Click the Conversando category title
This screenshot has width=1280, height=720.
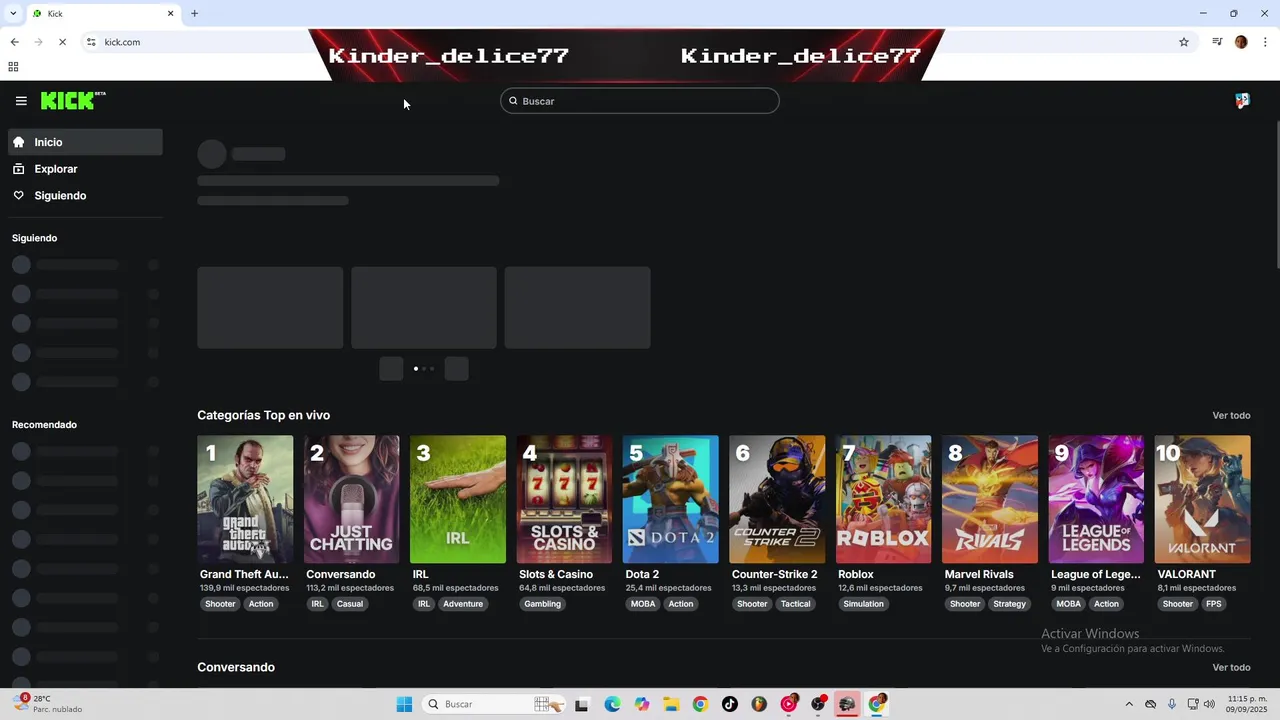click(x=341, y=574)
